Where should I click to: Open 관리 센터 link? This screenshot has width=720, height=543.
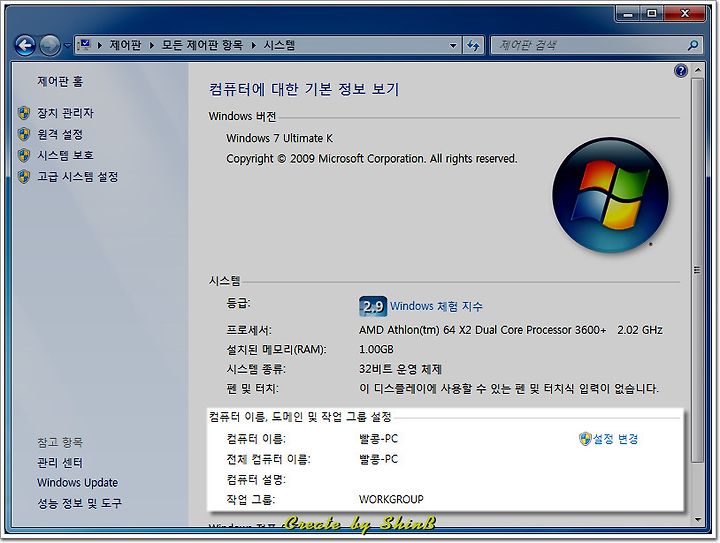[60, 463]
